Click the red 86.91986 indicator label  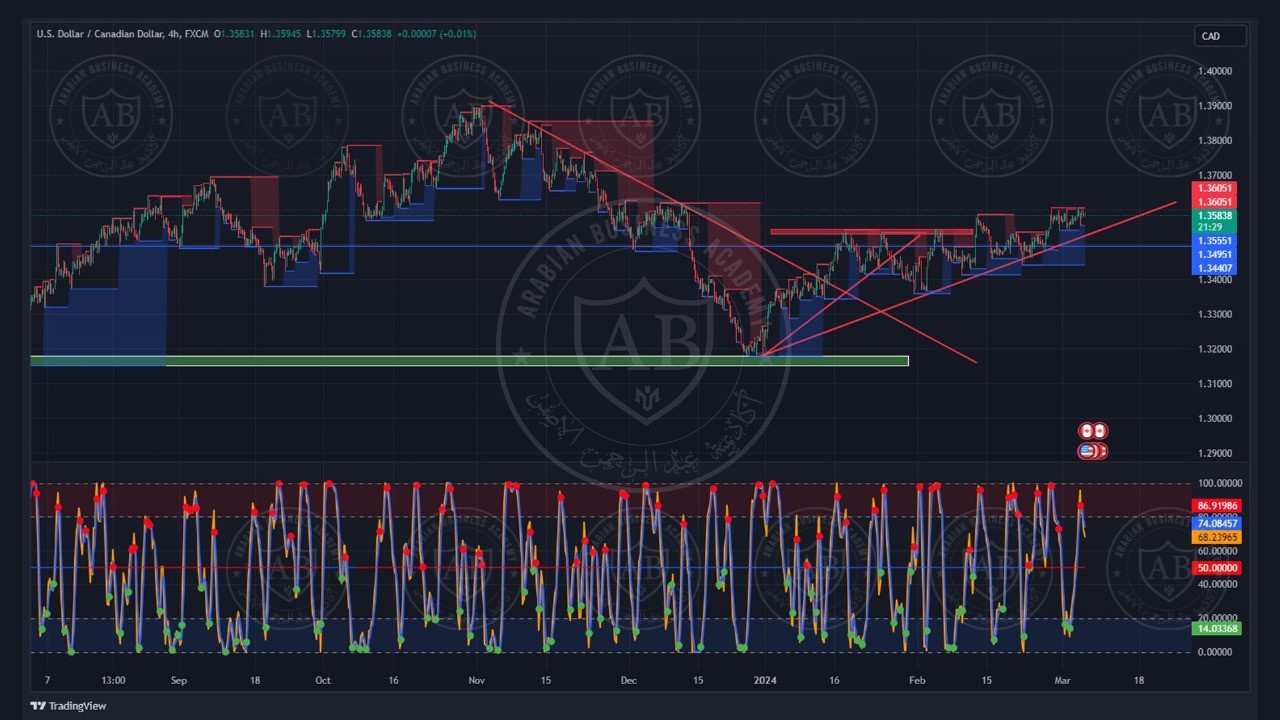pos(1217,507)
